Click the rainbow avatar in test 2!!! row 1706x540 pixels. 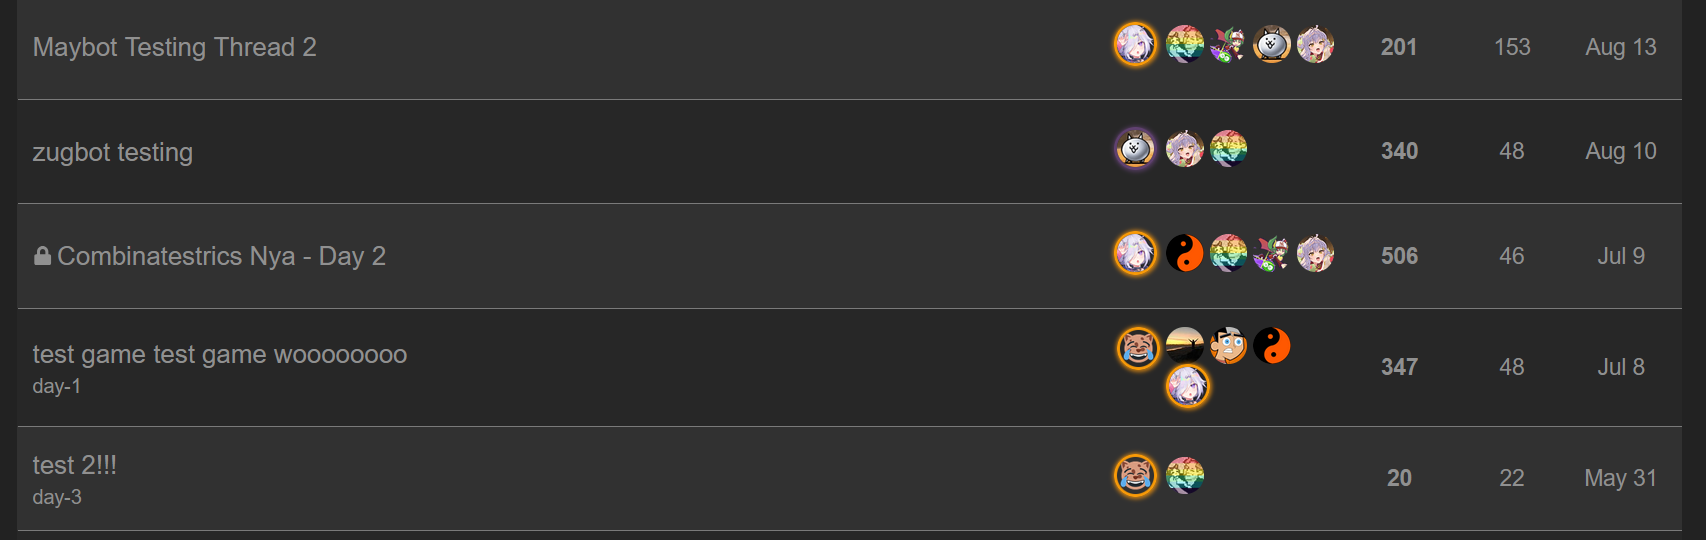point(1185,475)
